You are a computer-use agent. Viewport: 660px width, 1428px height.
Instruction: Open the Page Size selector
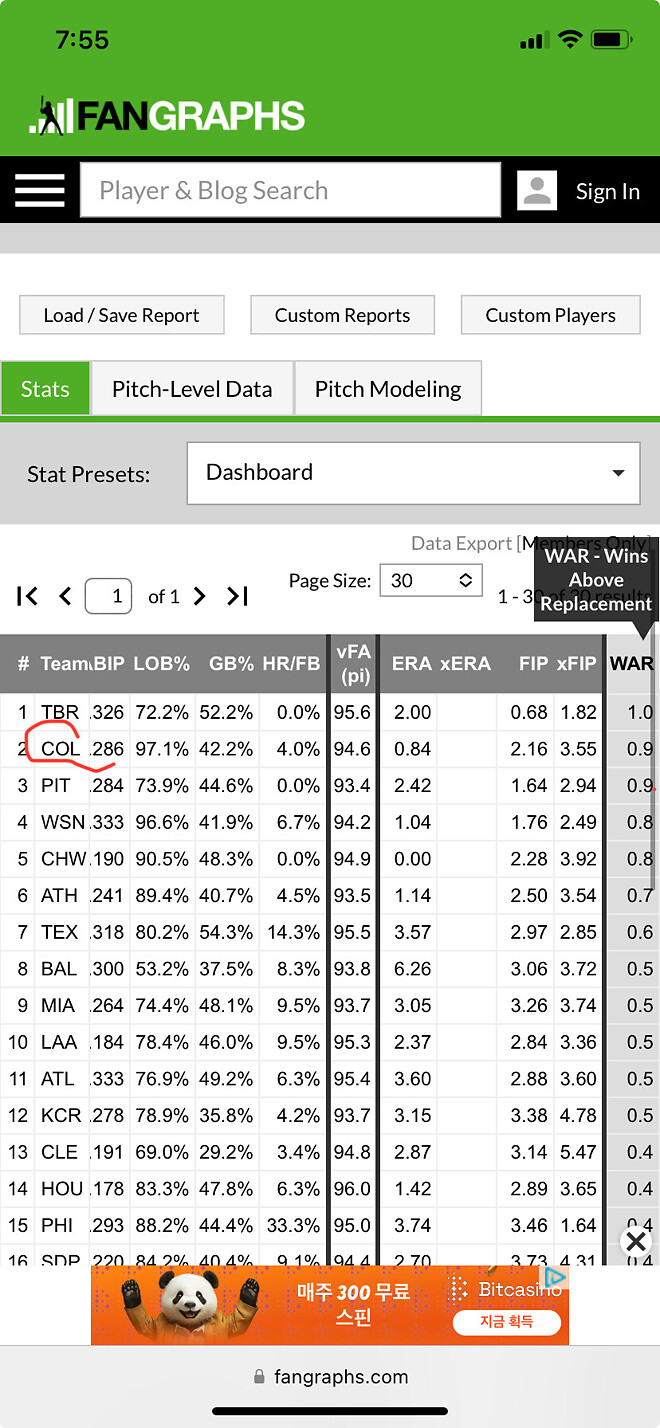pyautogui.click(x=431, y=580)
